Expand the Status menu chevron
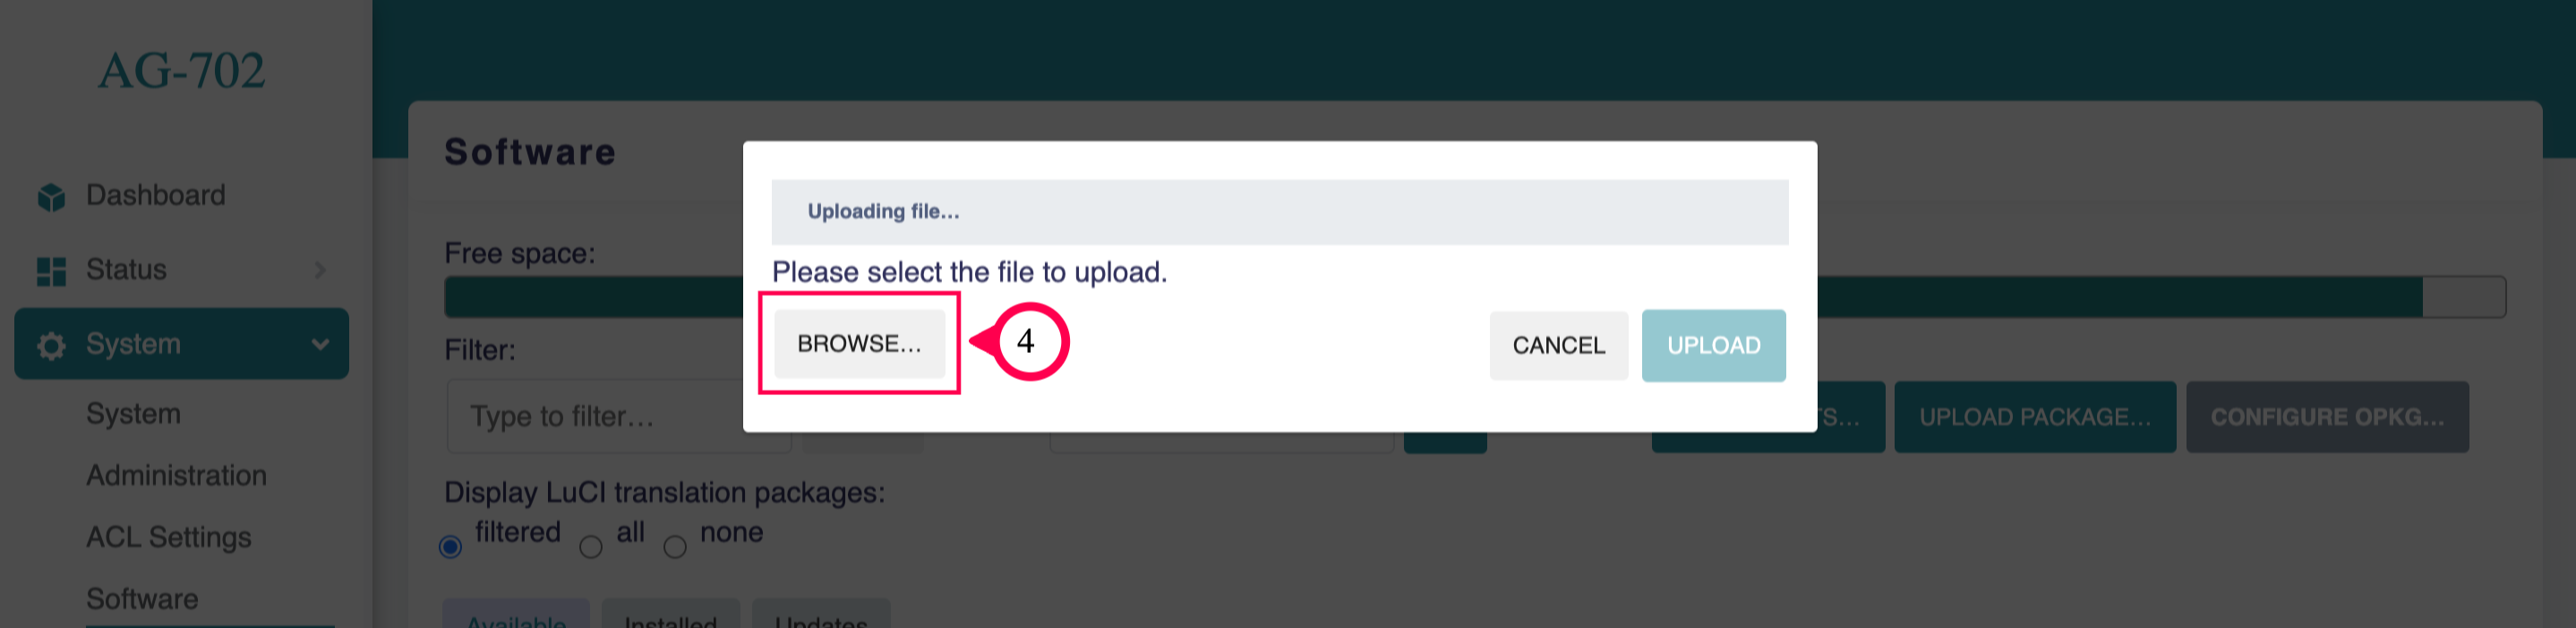2576x628 pixels. click(x=320, y=270)
